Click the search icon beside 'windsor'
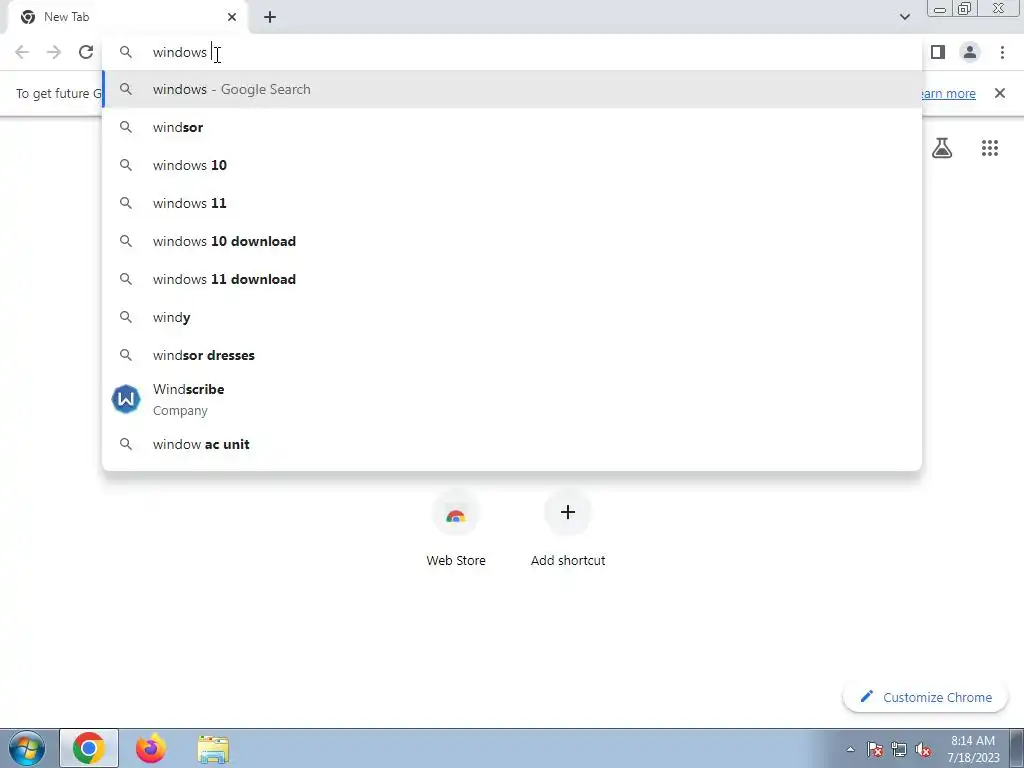Screen dimensions: 1024x768 (x=126, y=127)
